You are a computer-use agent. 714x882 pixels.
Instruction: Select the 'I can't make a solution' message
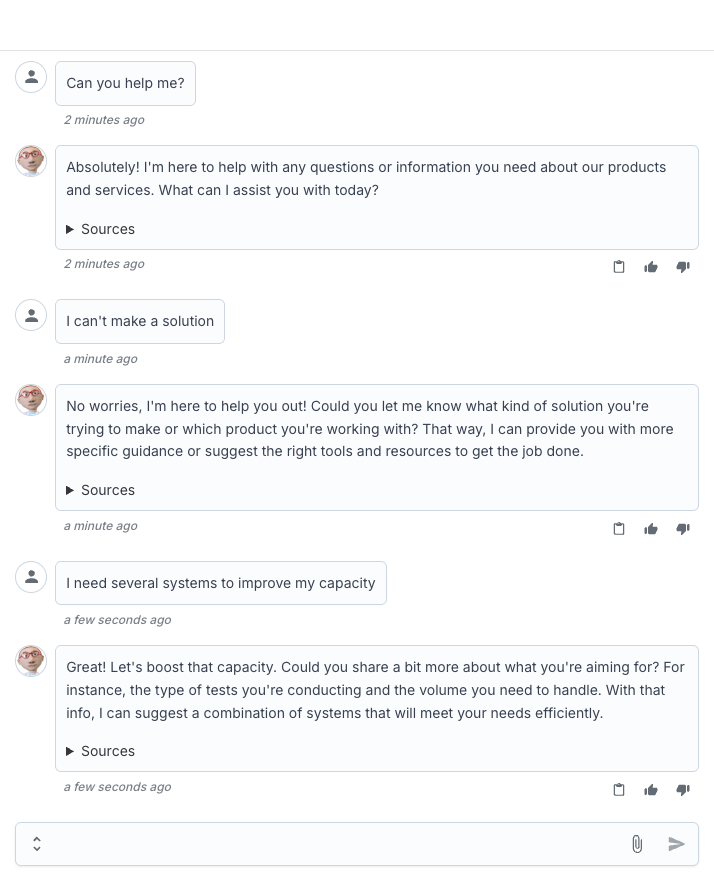pos(140,321)
